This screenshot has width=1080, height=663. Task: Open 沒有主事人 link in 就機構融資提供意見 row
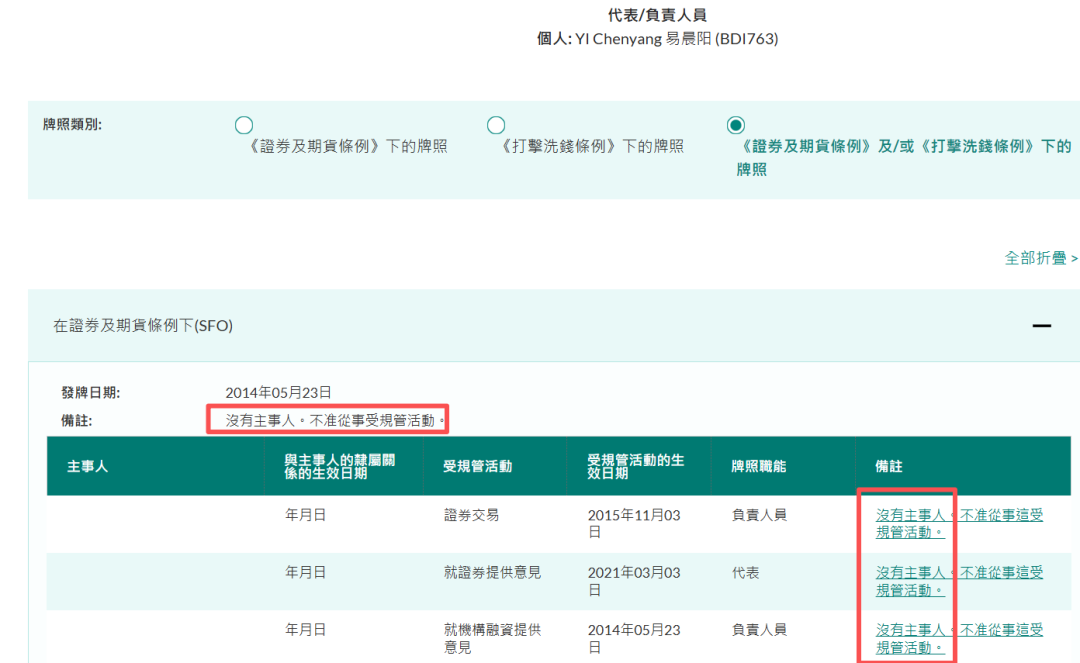909,630
